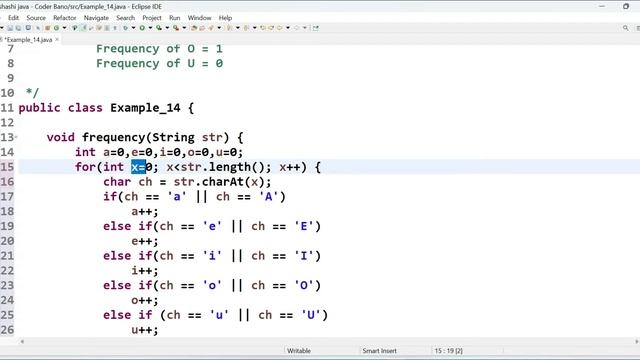Click the left arrow of horizontal scrollbar
640x360 pixels.
22,342
